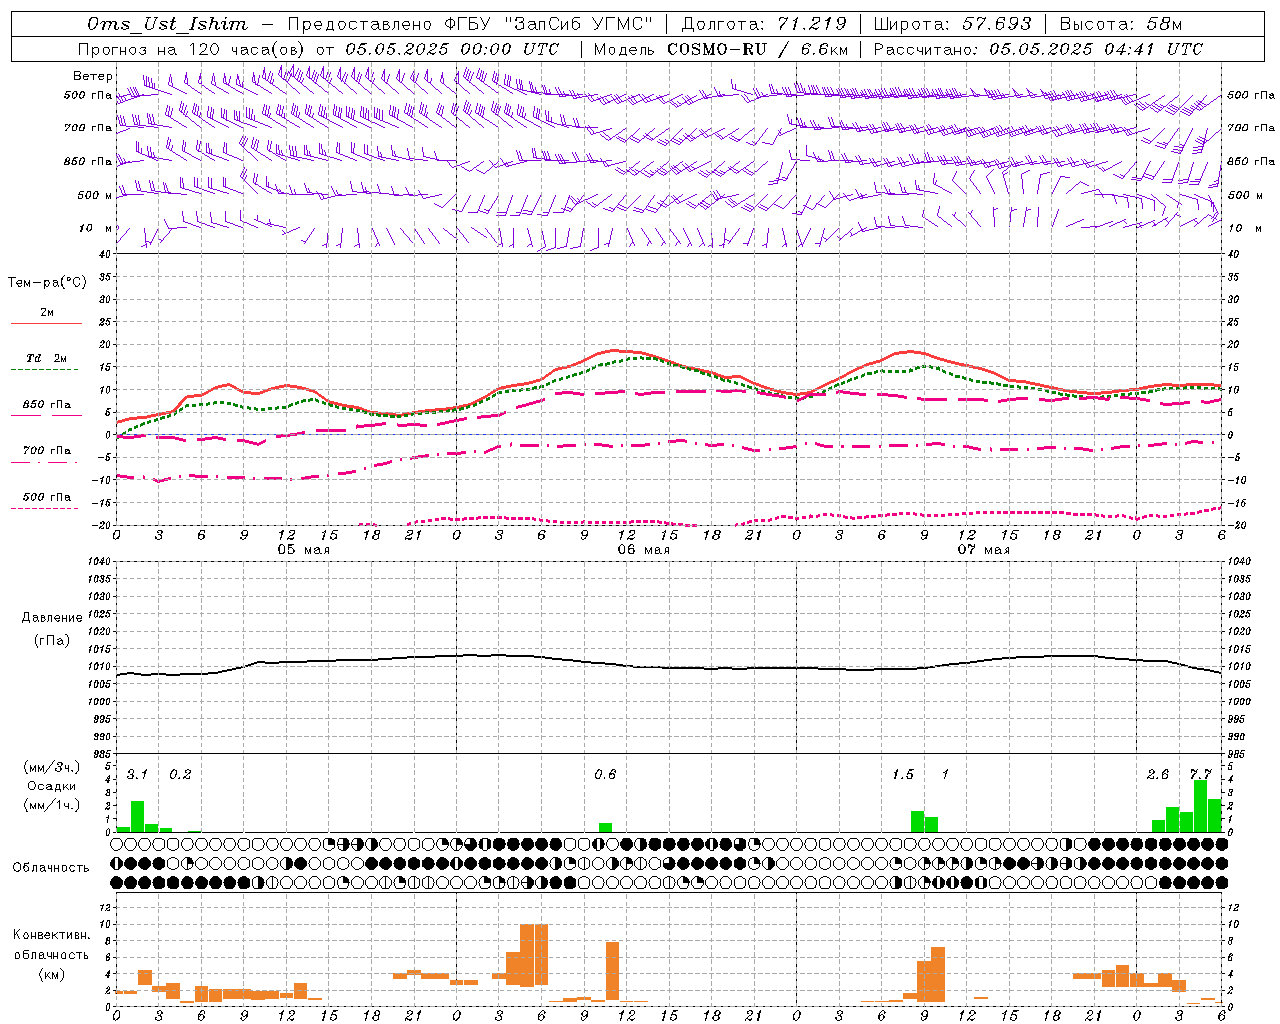Click the dashed line sample under Td 2м
1280x1024 pixels.
coord(44,370)
